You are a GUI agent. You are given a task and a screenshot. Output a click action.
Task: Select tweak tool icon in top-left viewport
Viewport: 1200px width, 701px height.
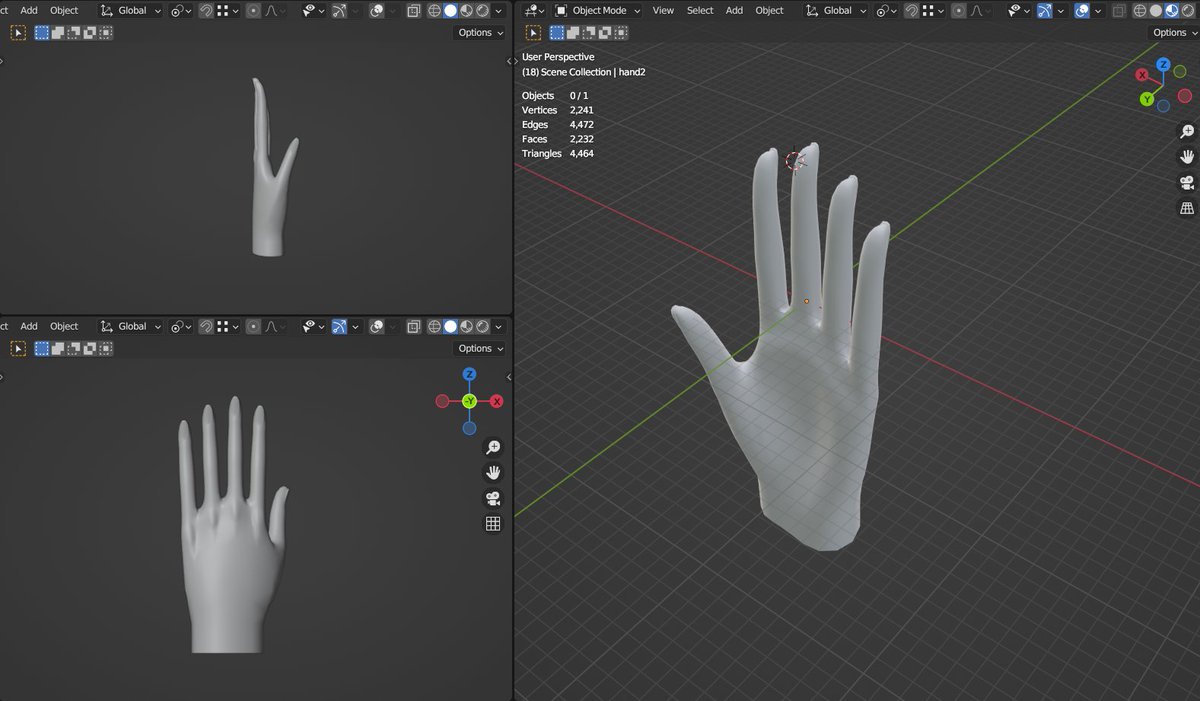pos(18,32)
